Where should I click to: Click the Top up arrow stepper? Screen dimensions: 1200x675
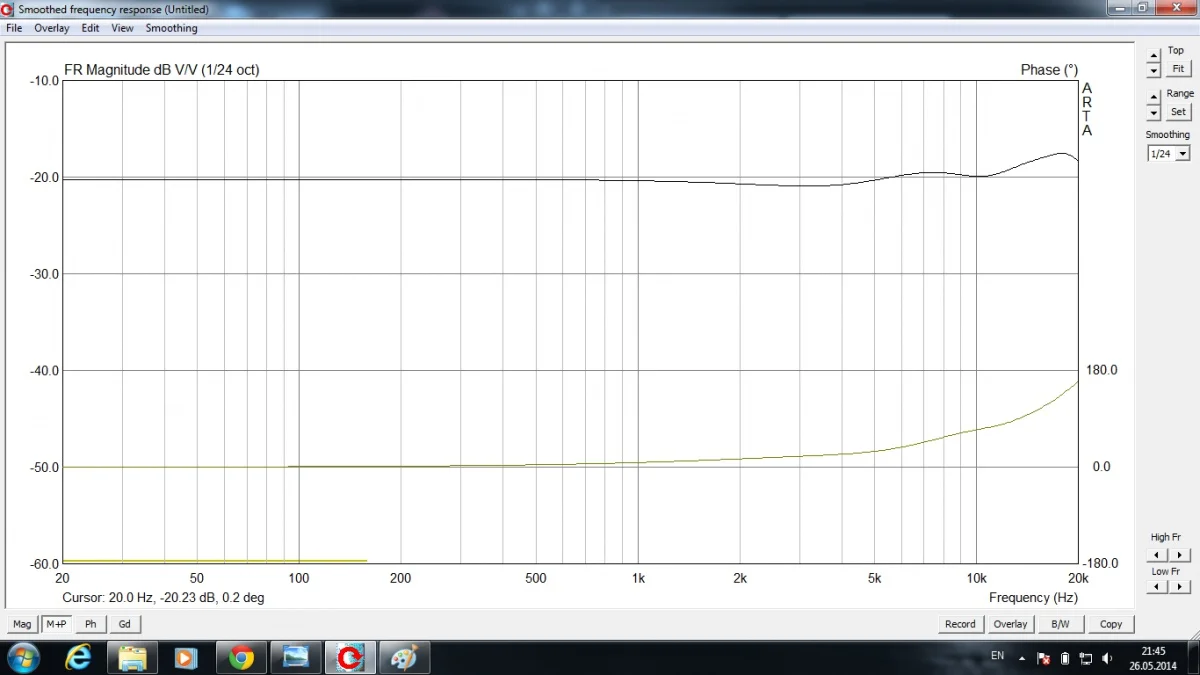tap(1154, 55)
